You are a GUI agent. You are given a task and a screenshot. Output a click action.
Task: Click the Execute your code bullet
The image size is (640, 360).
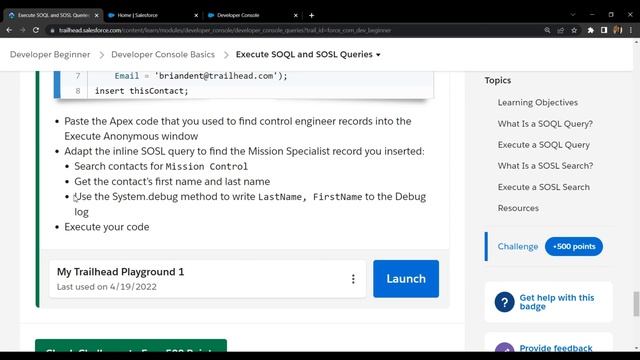tap(107, 227)
